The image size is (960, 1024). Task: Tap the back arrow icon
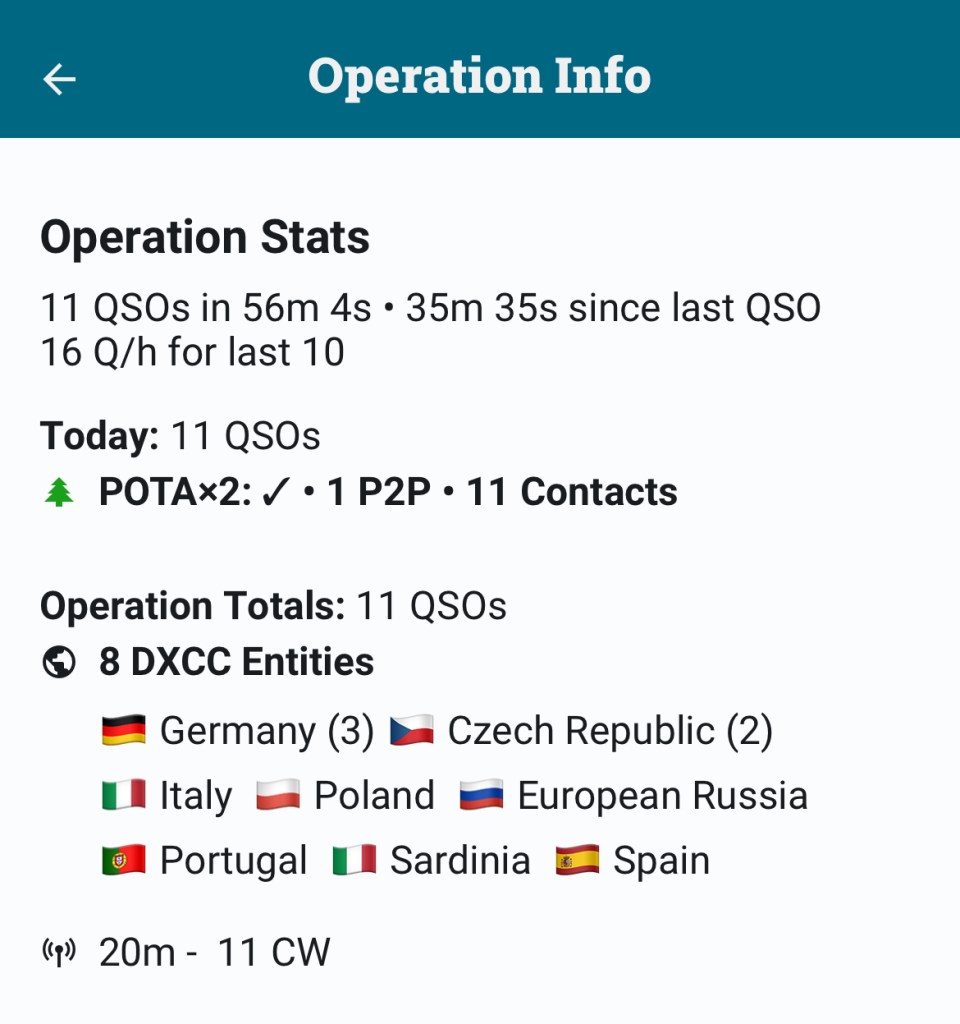[x=60, y=79]
